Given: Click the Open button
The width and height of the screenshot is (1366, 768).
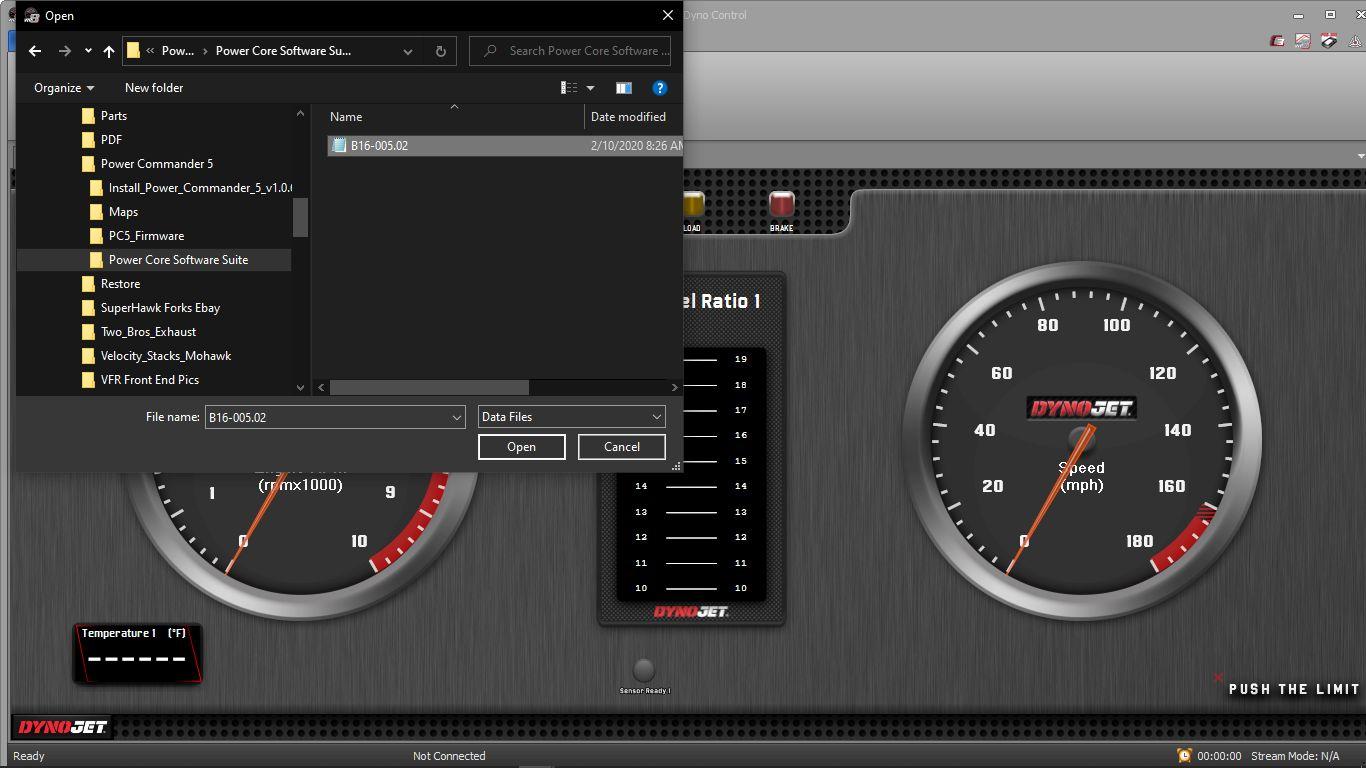Looking at the screenshot, I should tap(521, 447).
